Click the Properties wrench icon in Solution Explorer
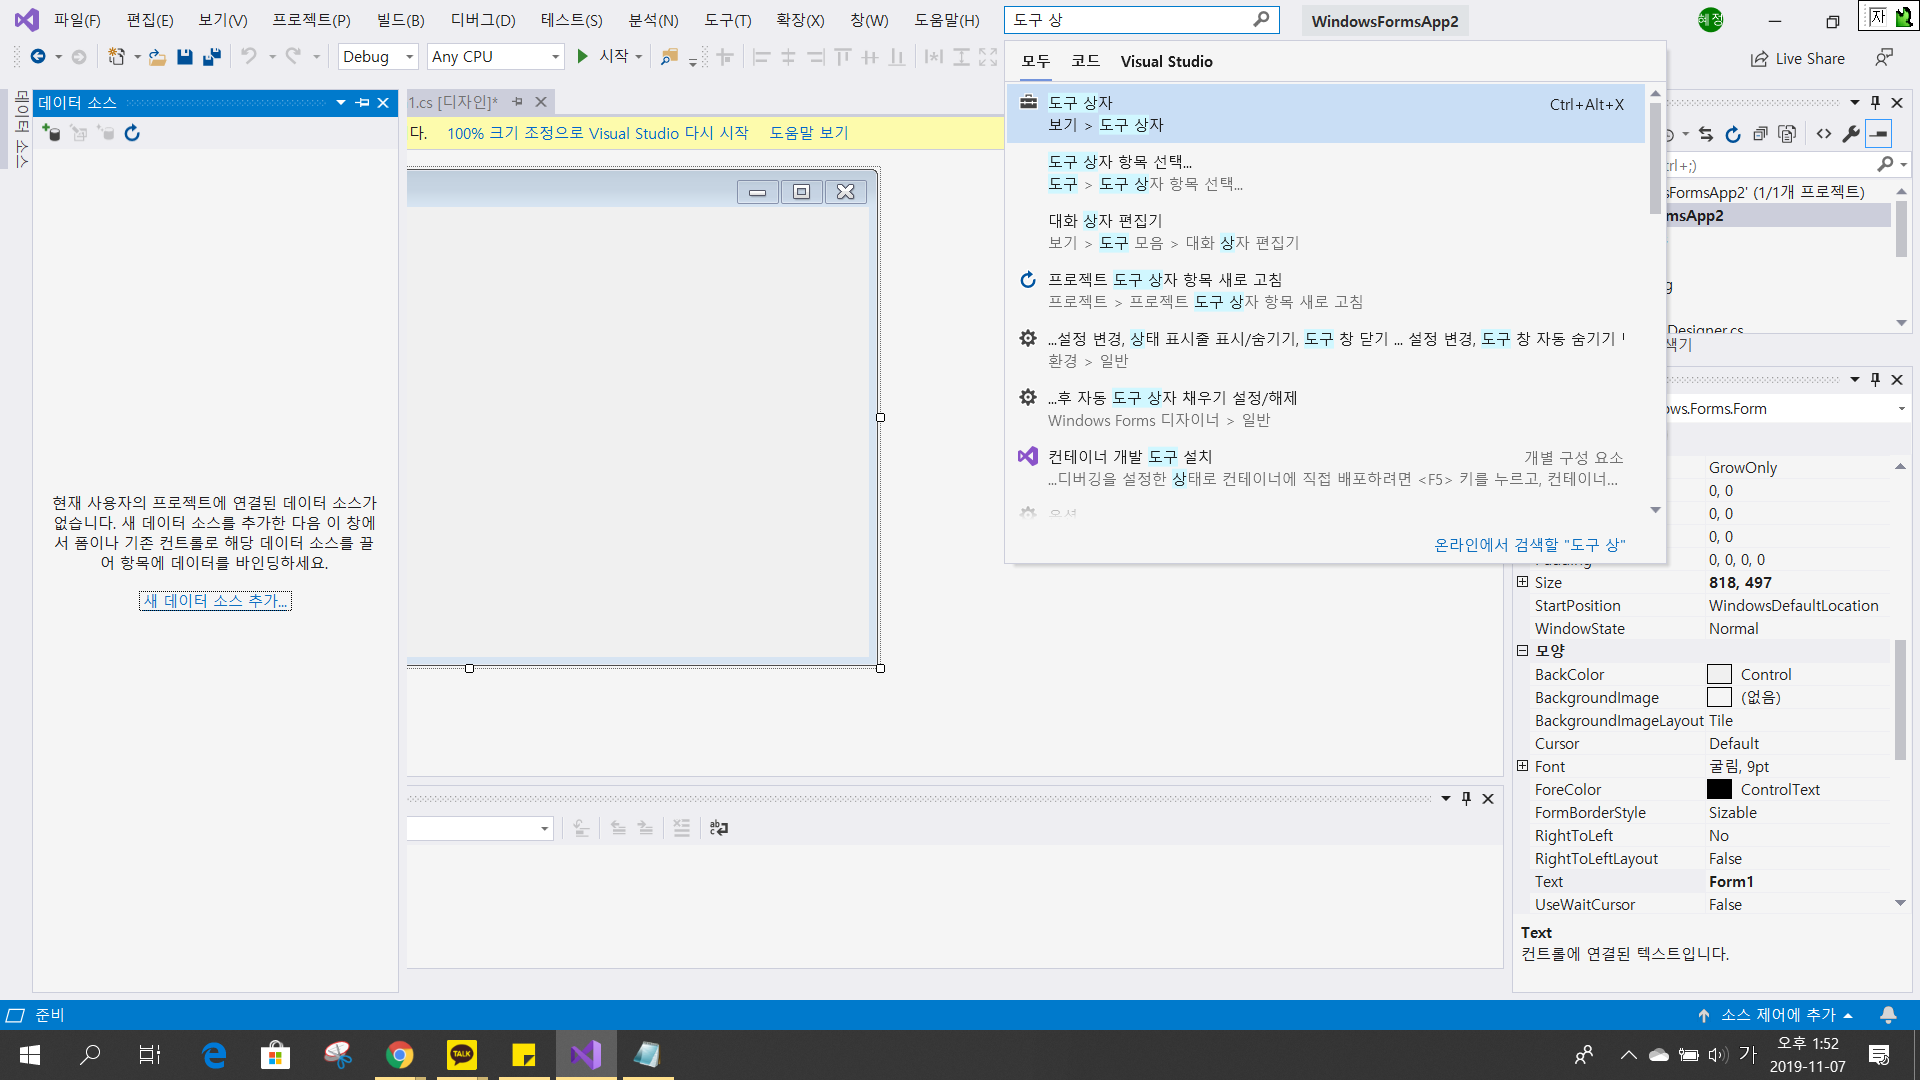Viewport: 1920px width, 1080px height. [x=1851, y=134]
